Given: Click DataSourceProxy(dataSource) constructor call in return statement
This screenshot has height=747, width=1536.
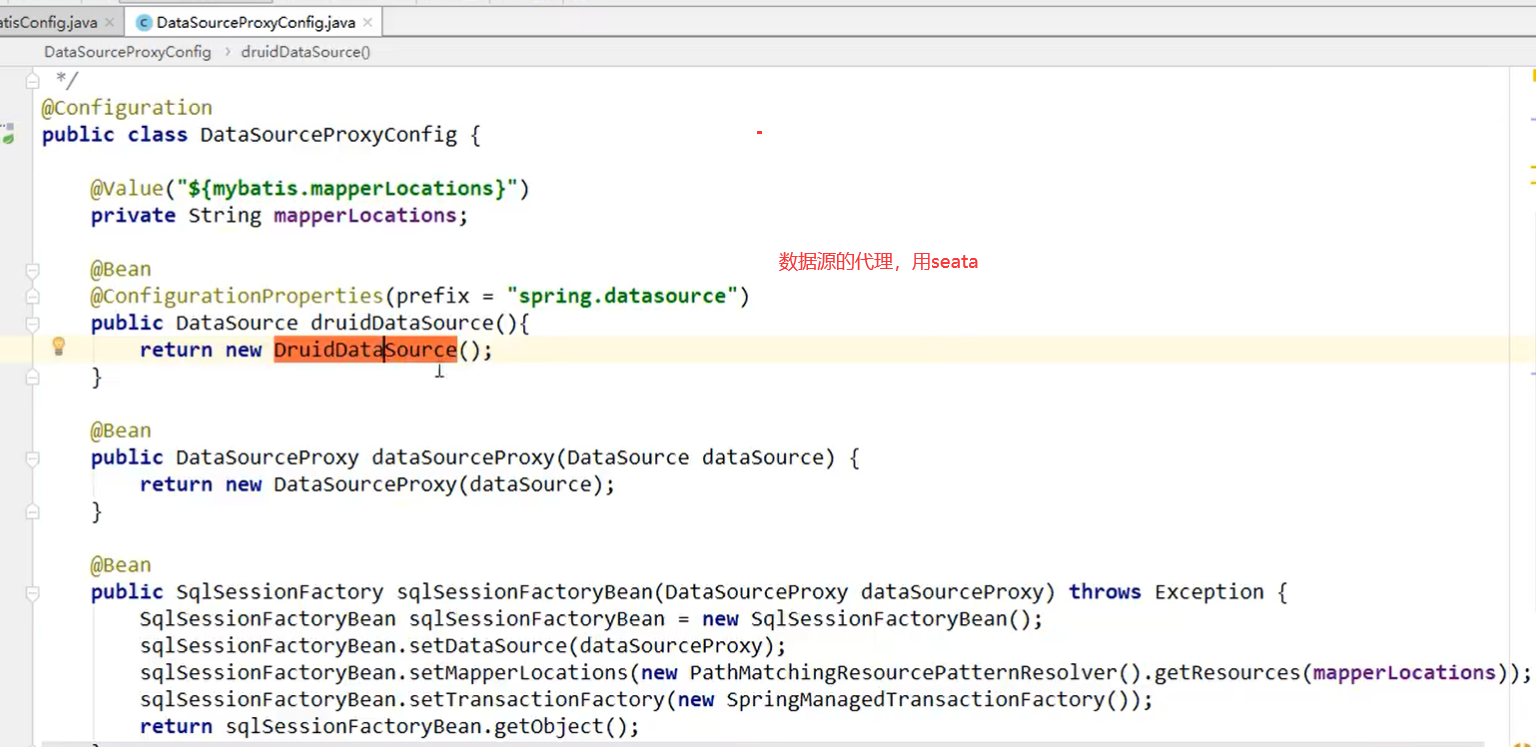Looking at the screenshot, I should click(x=438, y=484).
